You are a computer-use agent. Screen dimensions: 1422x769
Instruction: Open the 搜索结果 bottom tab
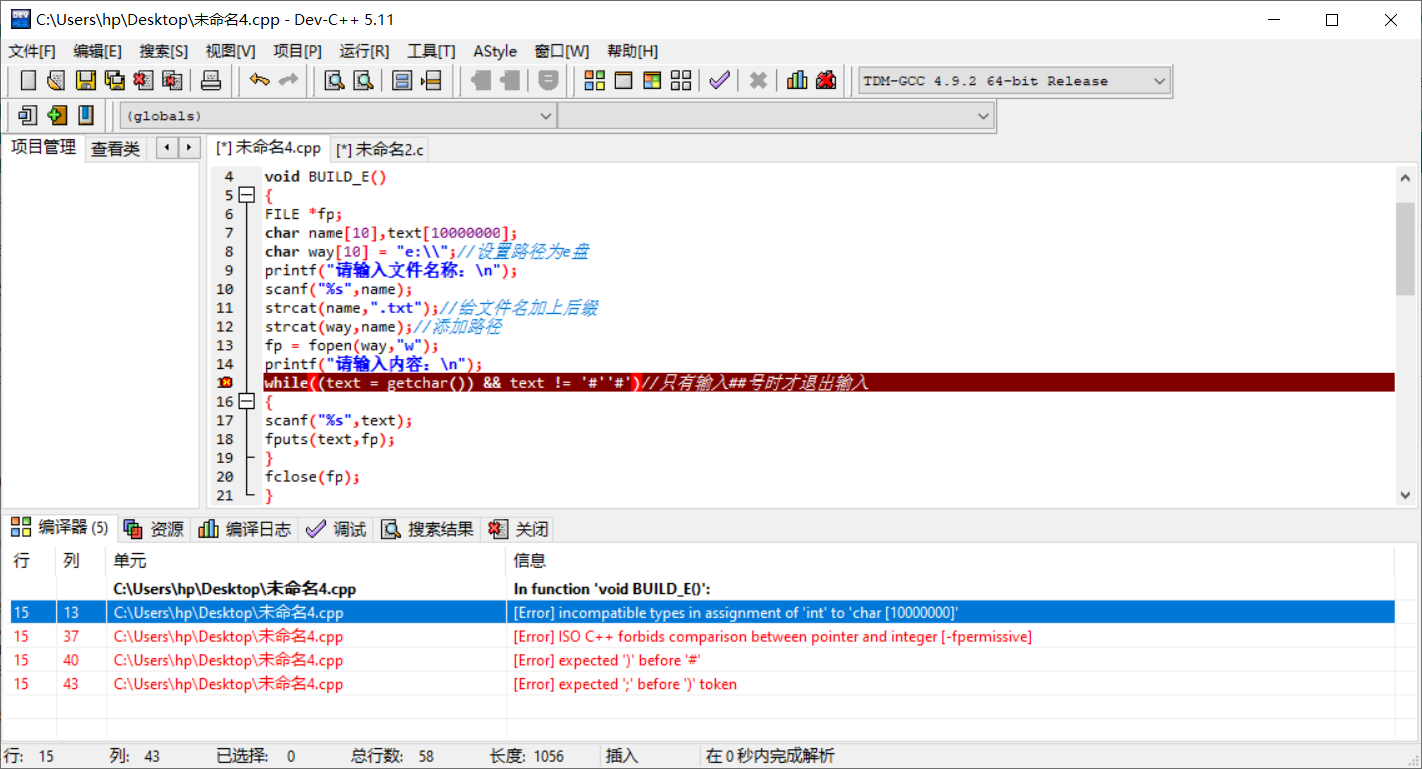click(x=428, y=530)
